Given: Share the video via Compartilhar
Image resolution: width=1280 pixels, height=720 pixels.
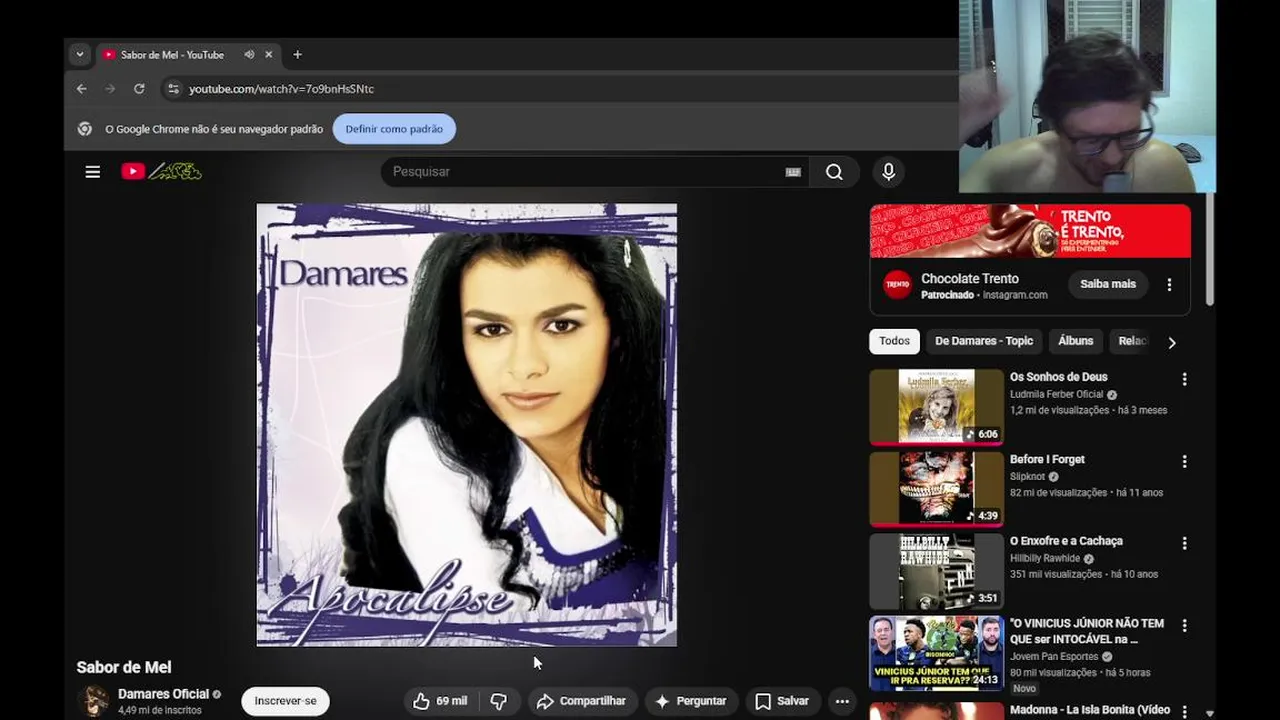Looking at the screenshot, I should 582,701.
